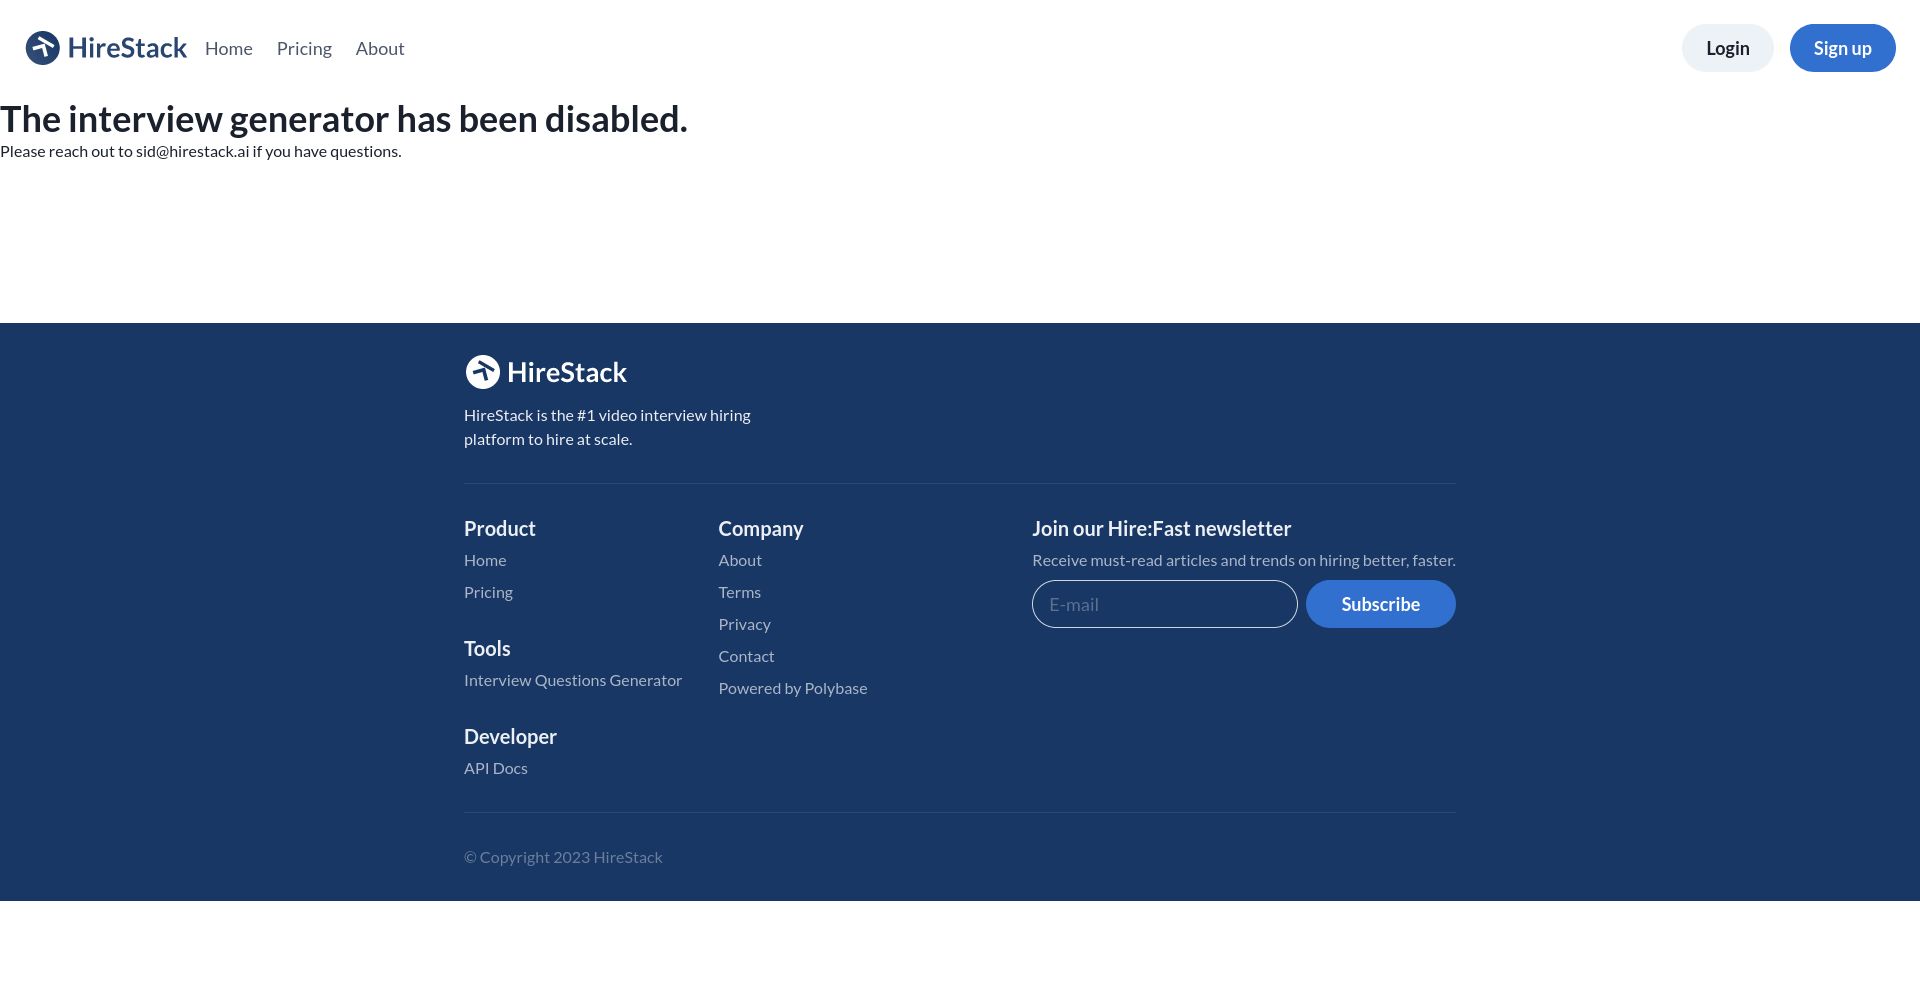The width and height of the screenshot is (1920, 995).
Task: View the Terms page link
Action: click(739, 592)
